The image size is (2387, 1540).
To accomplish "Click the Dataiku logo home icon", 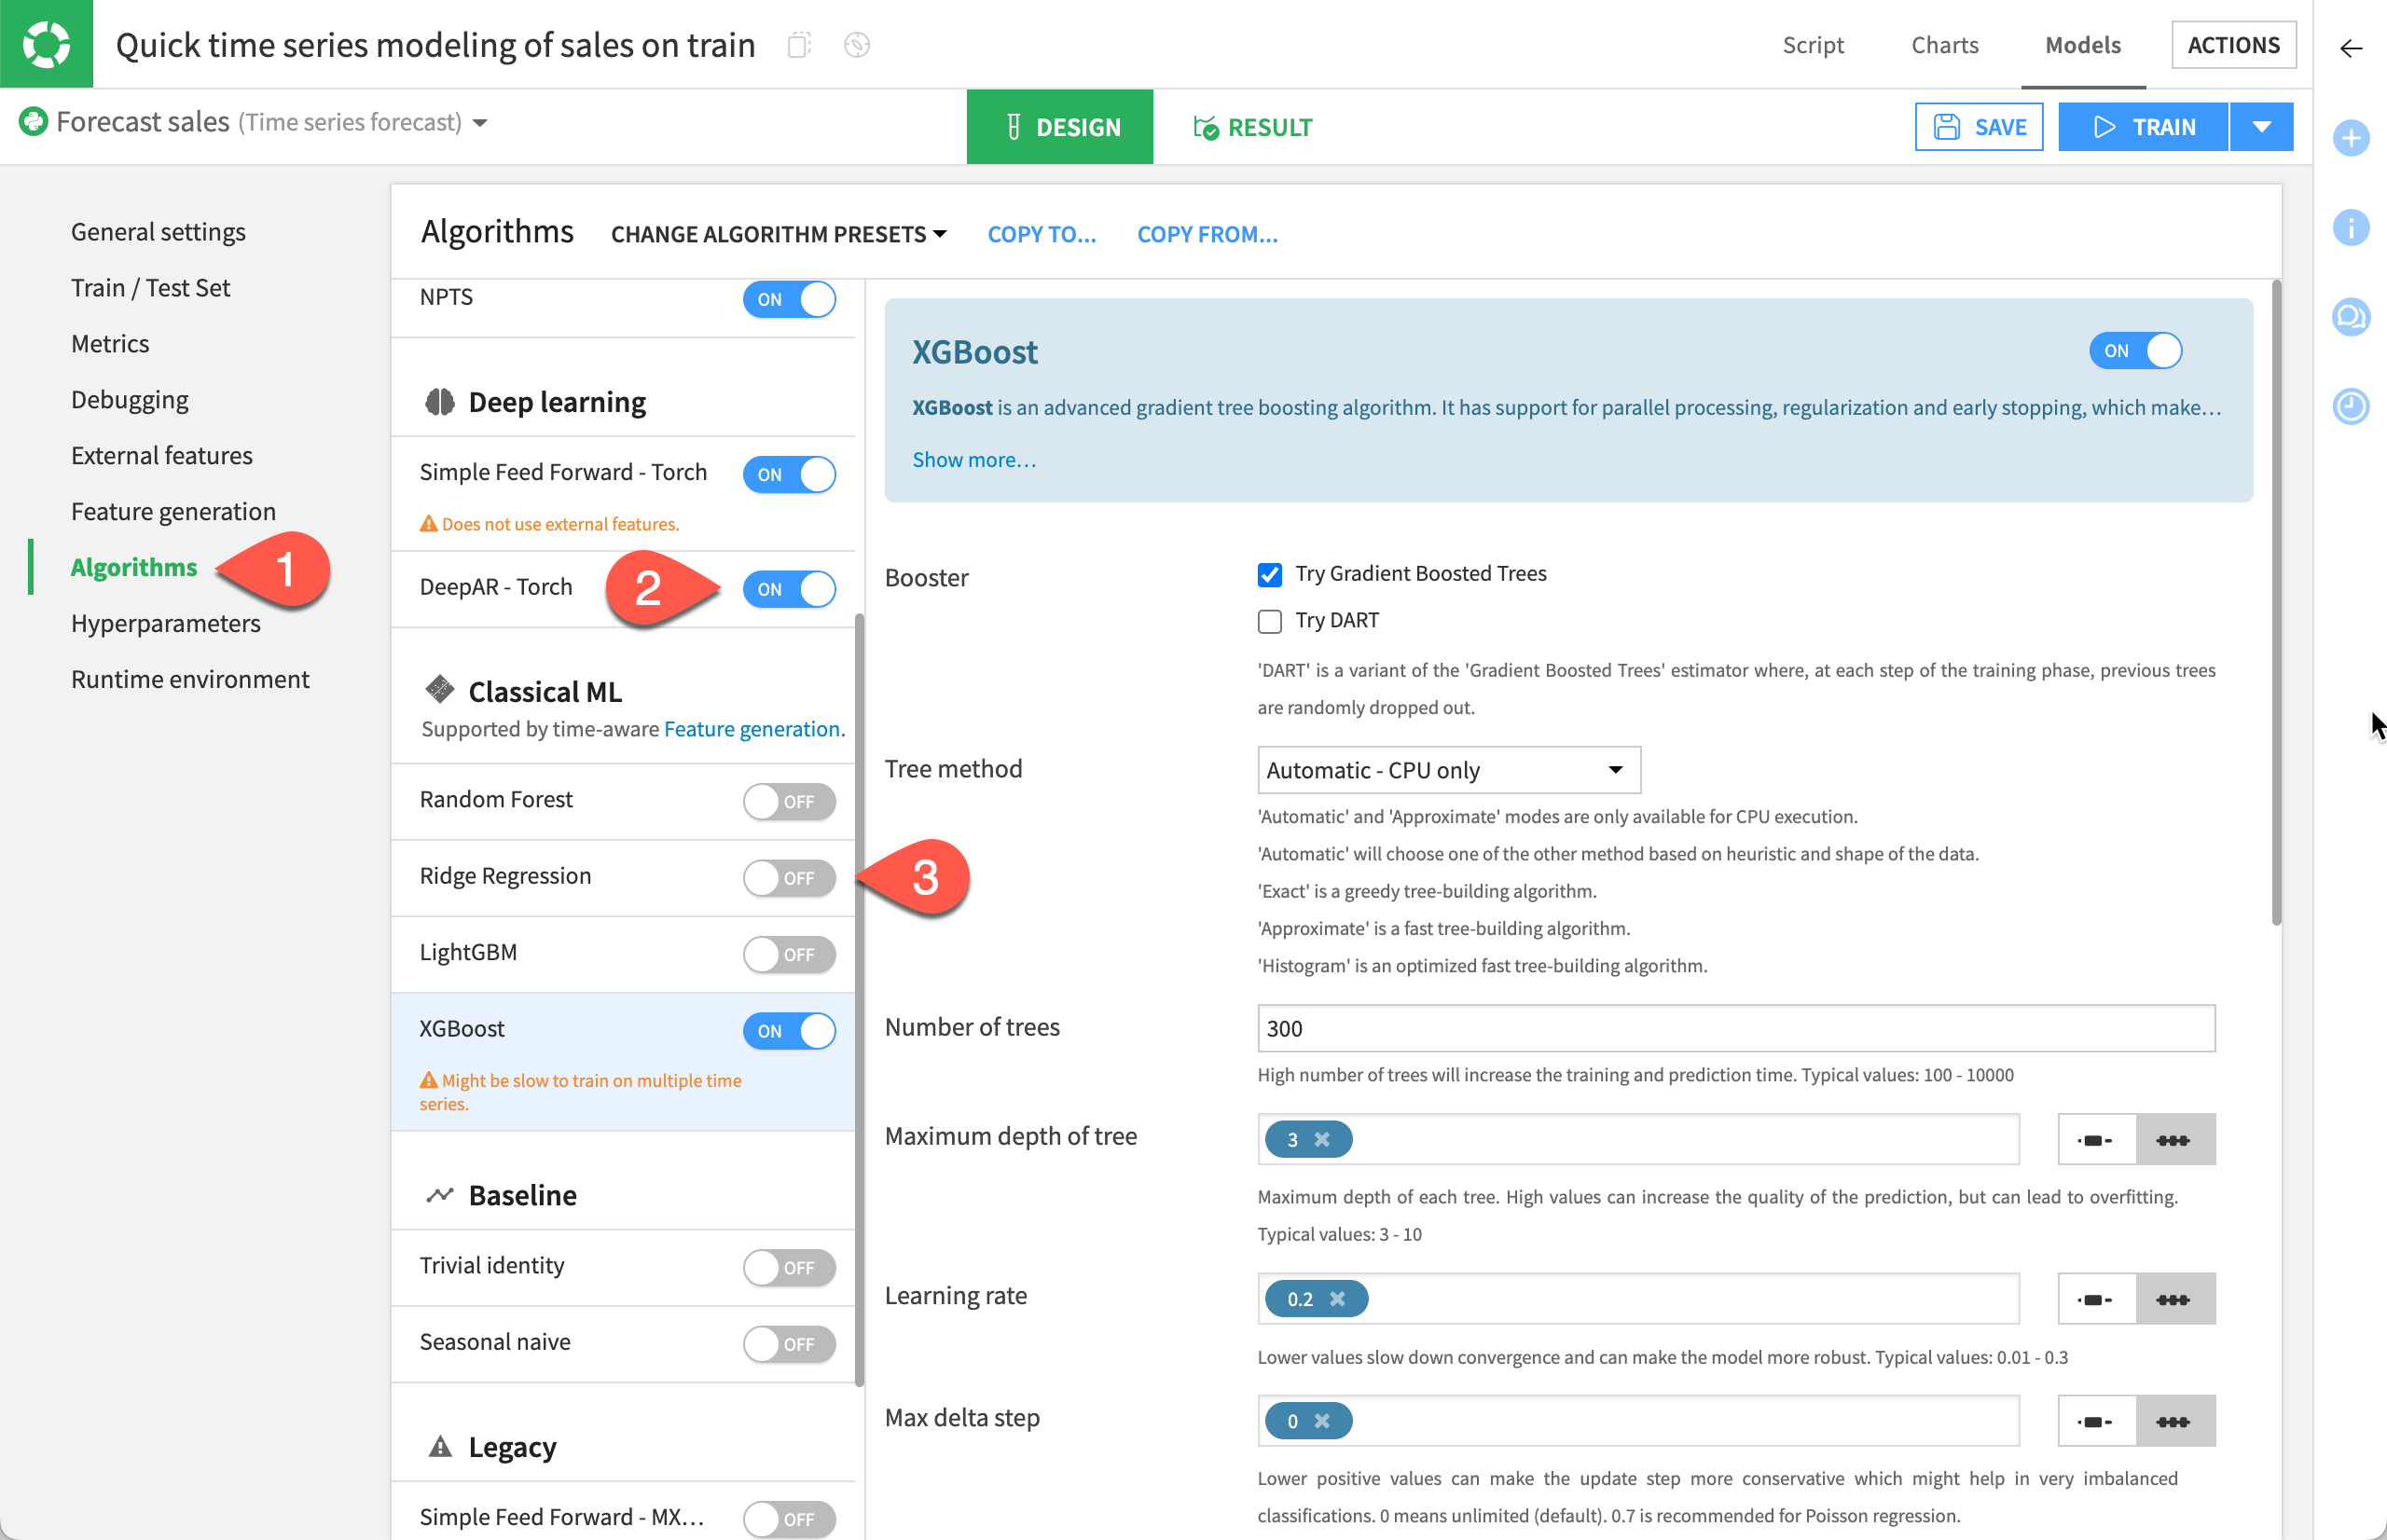I will pyautogui.click(x=46, y=44).
